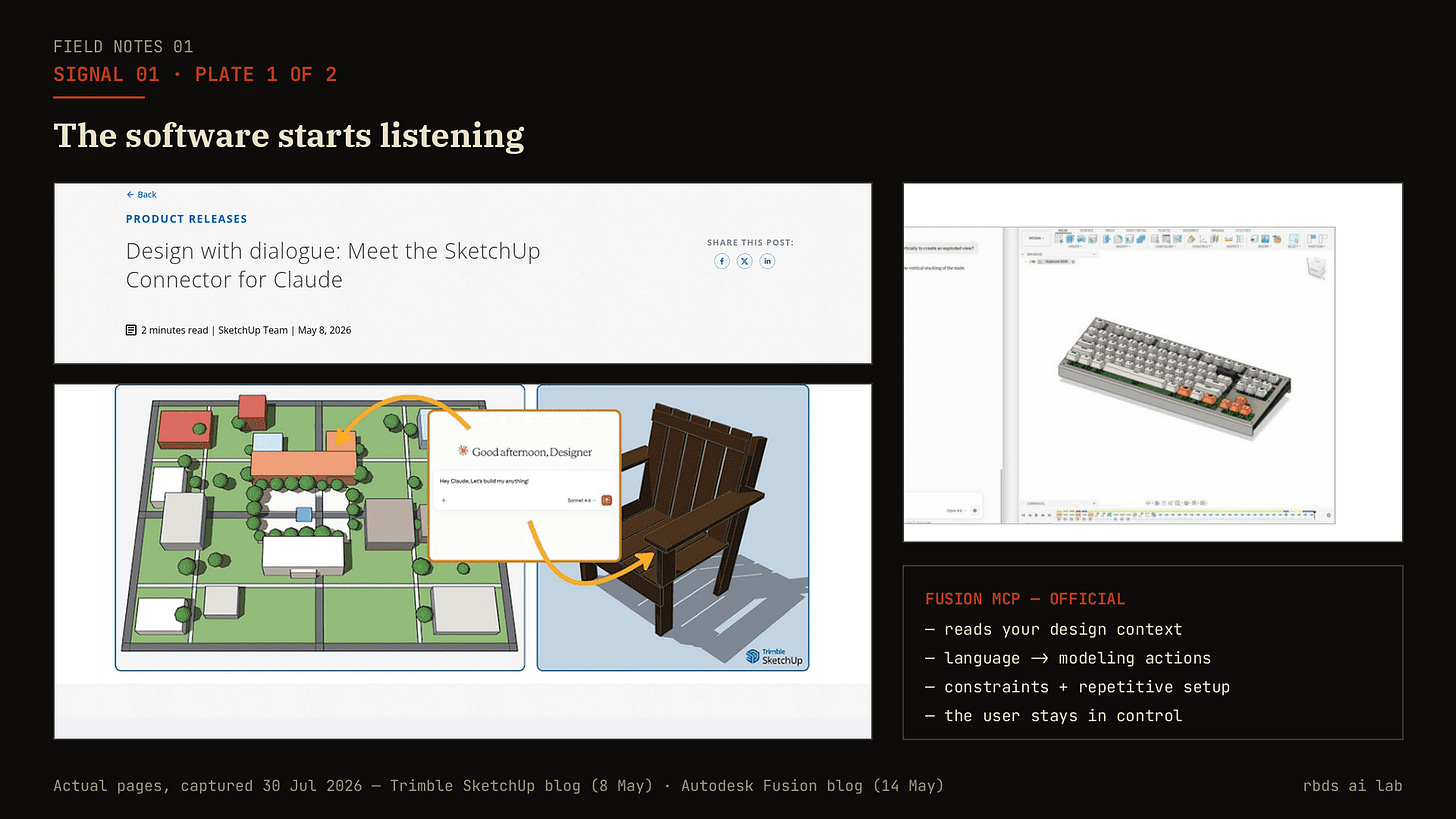The height and width of the screenshot is (819, 1456).
Task: Jump to timeline end in Fusion
Action: pyautogui.click(x=1049, y=515)
